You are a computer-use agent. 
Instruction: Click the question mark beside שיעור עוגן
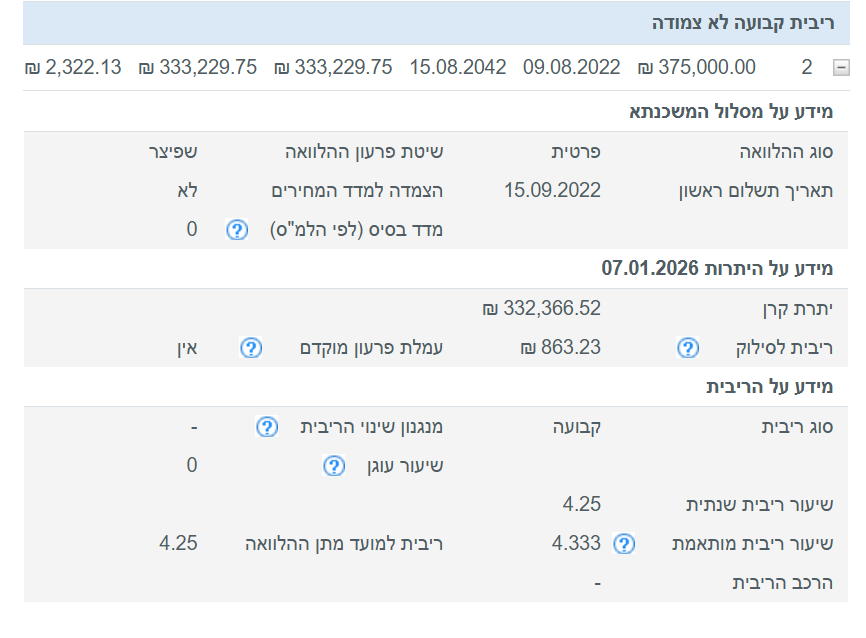[334, 465]
